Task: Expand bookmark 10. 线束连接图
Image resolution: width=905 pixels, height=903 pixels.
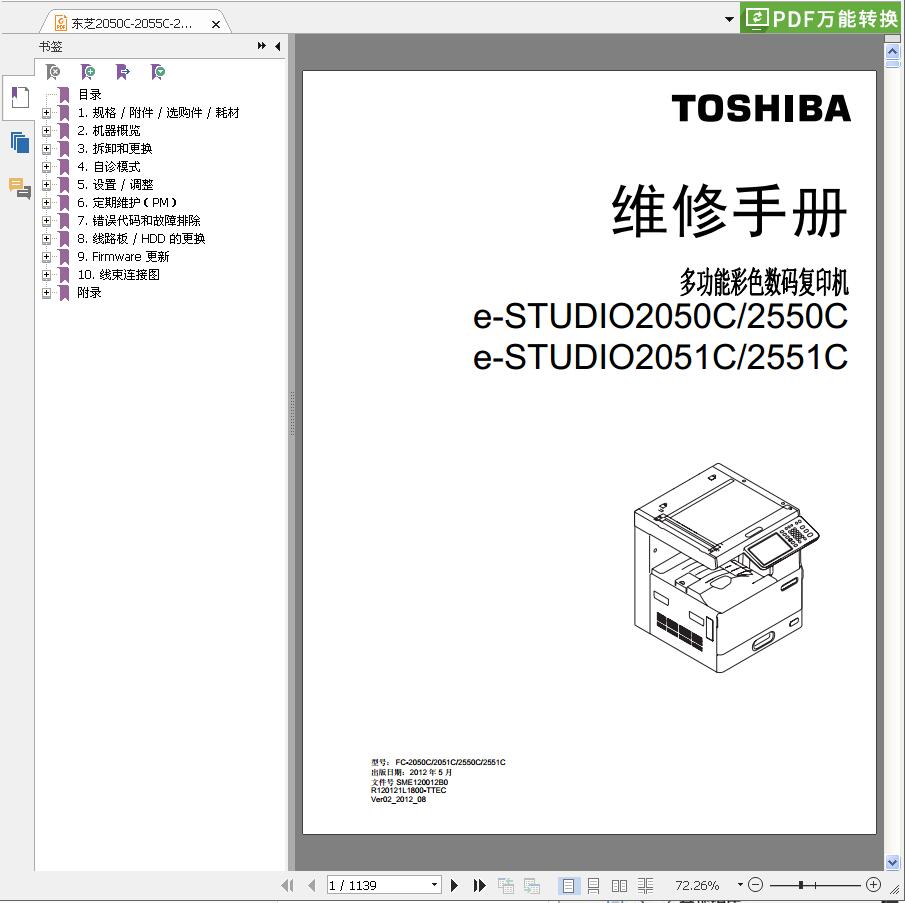Action: (46, 275)
